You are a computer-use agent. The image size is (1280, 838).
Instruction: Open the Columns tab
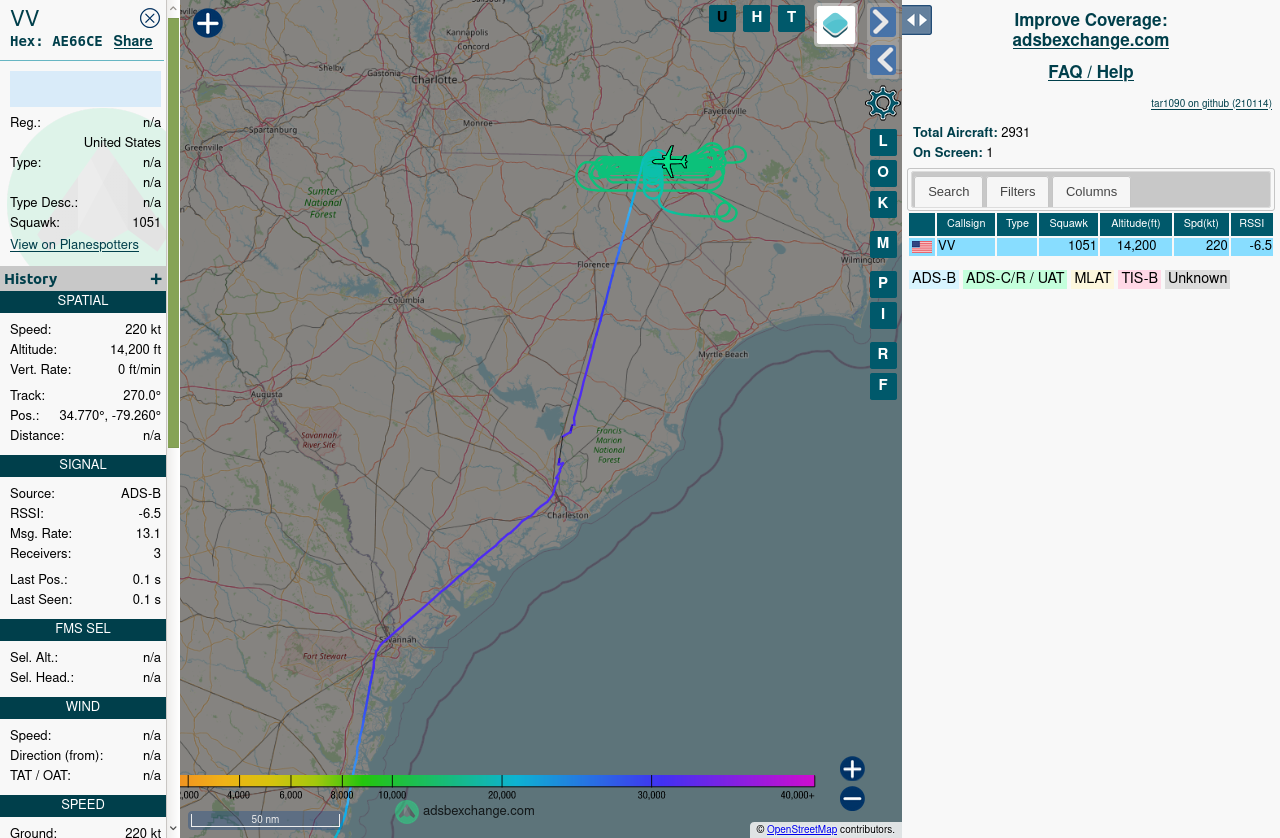tap(1091, 192)
